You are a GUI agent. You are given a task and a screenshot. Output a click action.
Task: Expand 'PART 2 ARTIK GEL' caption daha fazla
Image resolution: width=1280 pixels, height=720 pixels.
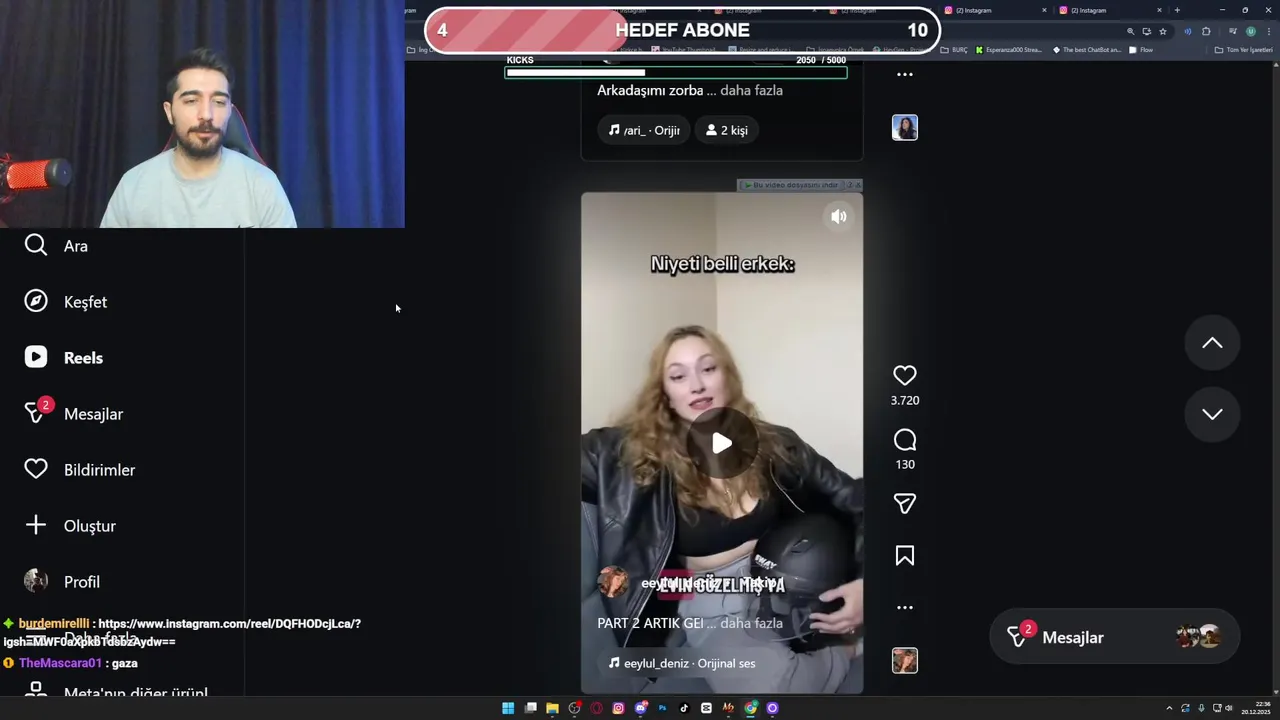751,623
